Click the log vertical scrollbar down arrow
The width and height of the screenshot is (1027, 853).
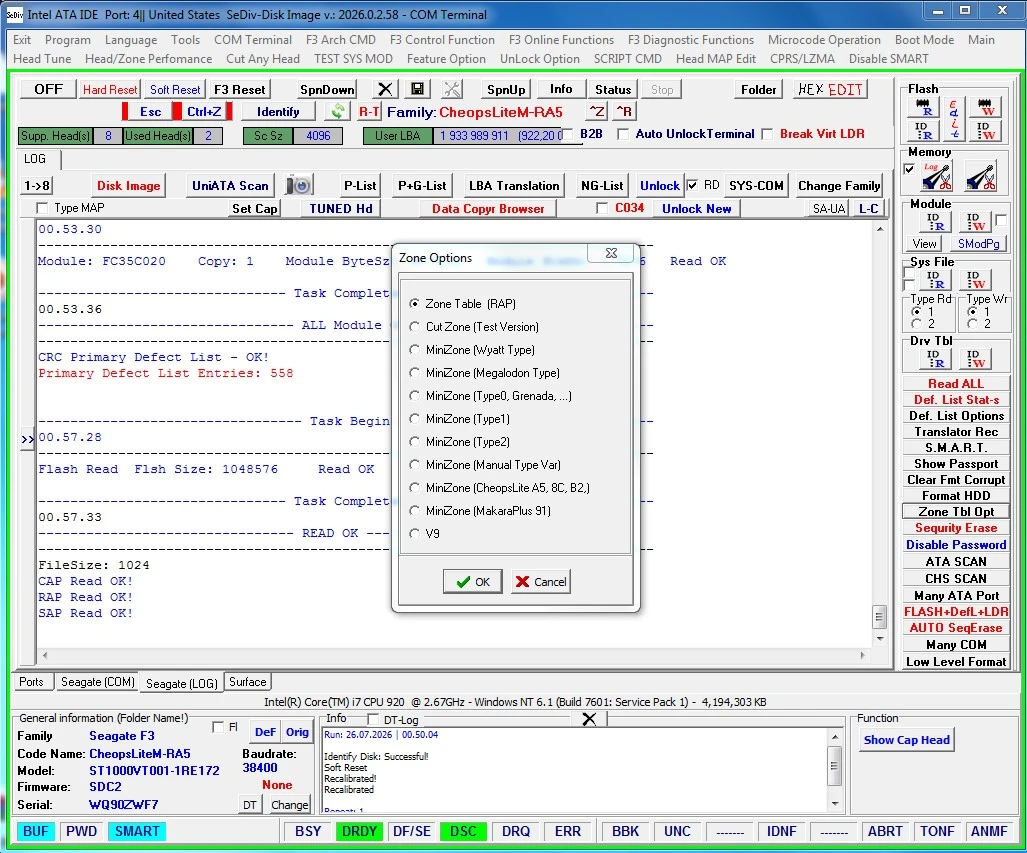[880, 639]
